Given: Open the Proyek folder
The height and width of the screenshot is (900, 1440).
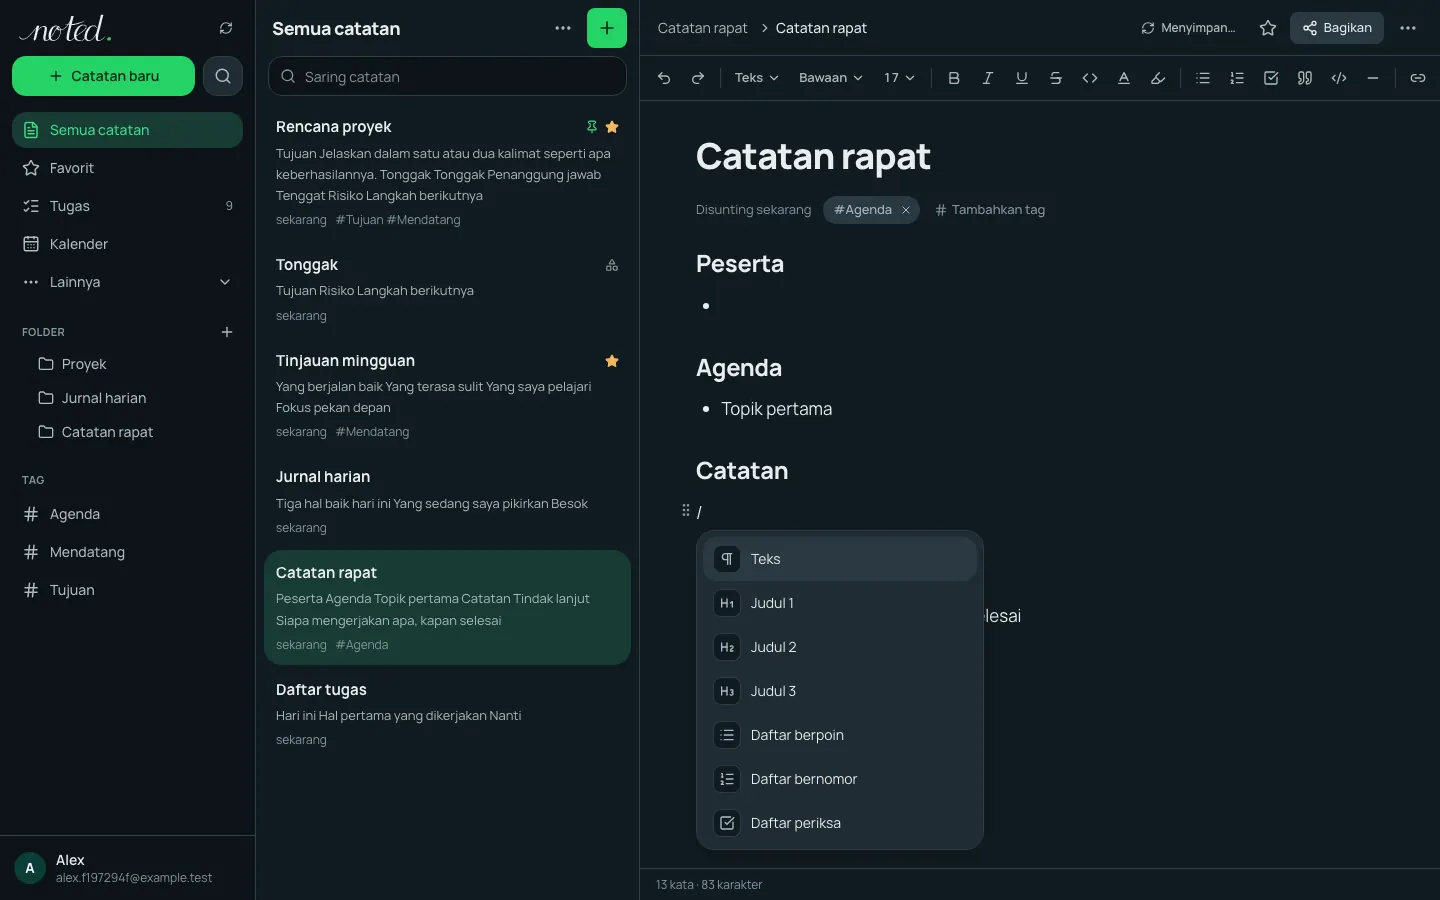Looking at the screenshot, I should [135, 364].
